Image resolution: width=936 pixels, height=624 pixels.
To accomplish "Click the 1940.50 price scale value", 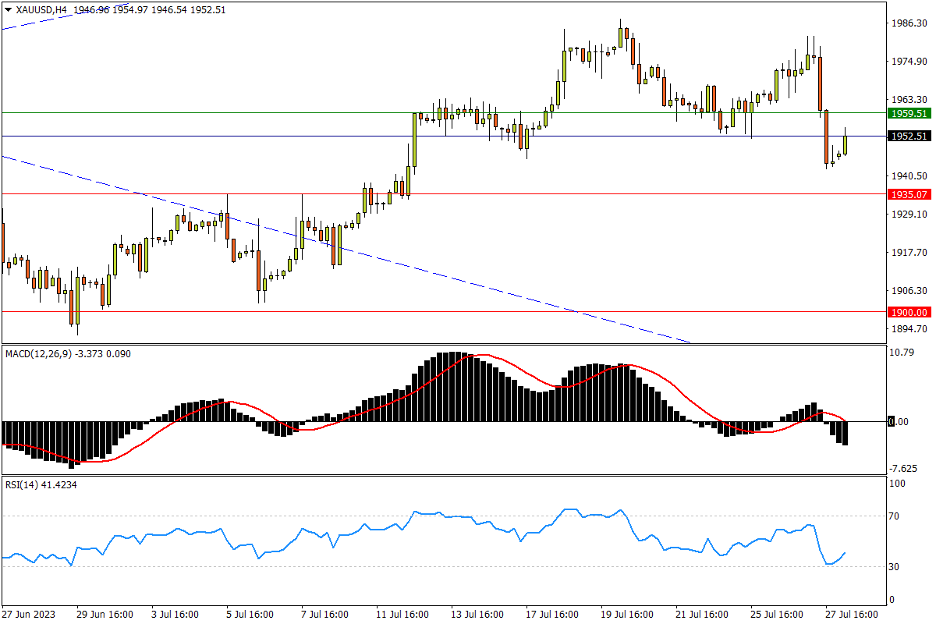I will pos(908,176).
